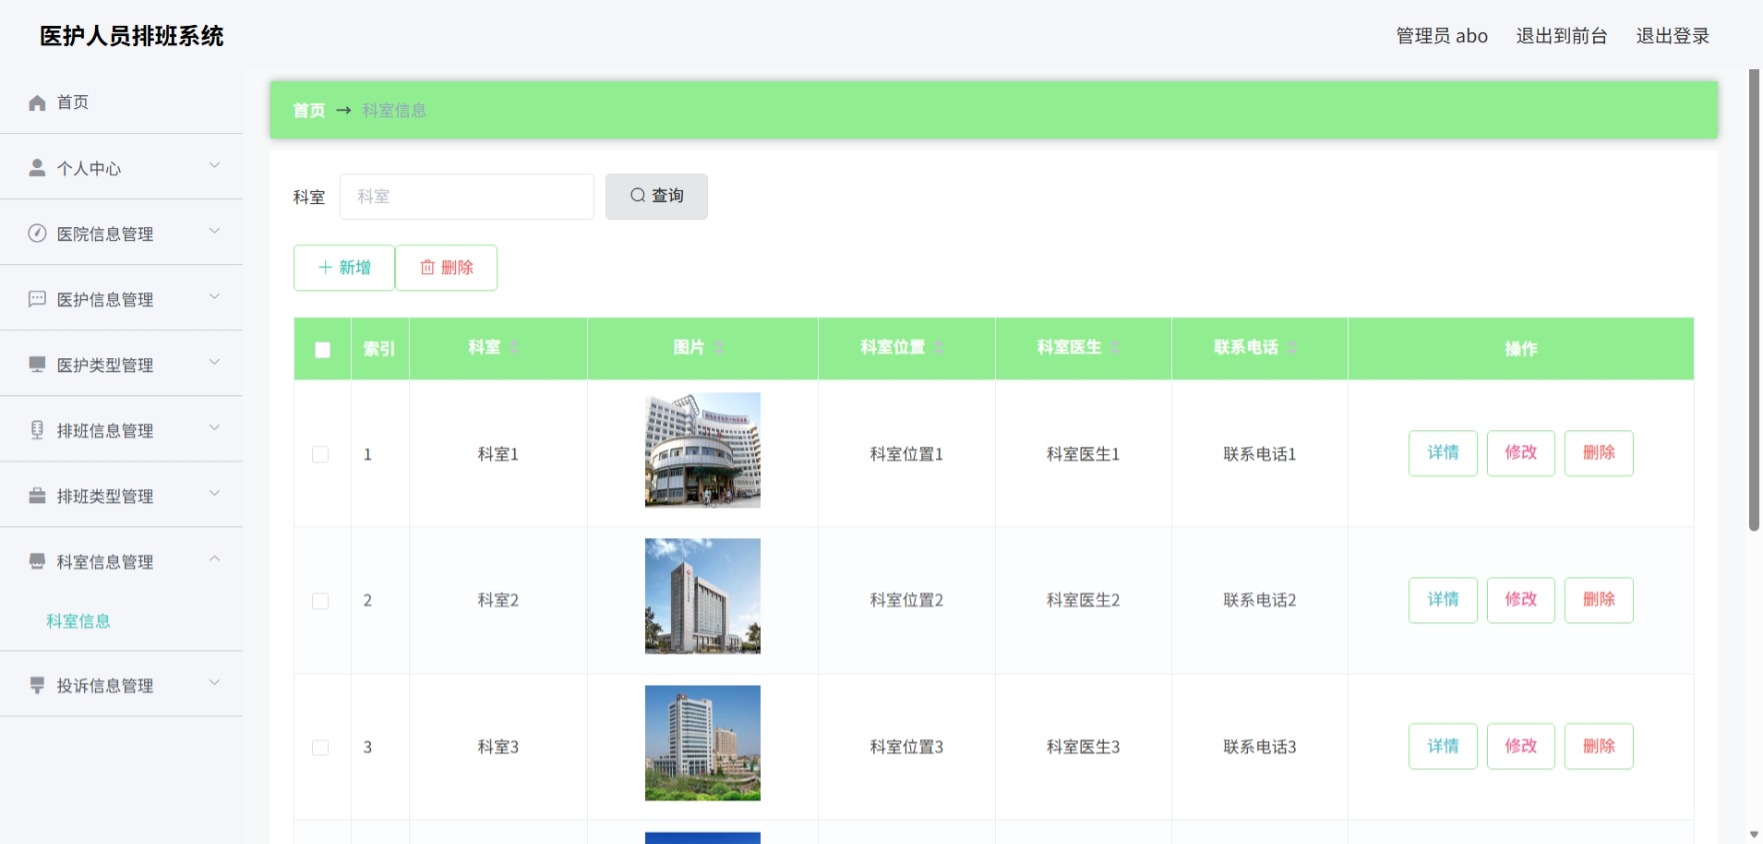This screenshot has height=844, width=1763.
Task: Click the 医护人员排班系统 title
Action: pos(132,36)
